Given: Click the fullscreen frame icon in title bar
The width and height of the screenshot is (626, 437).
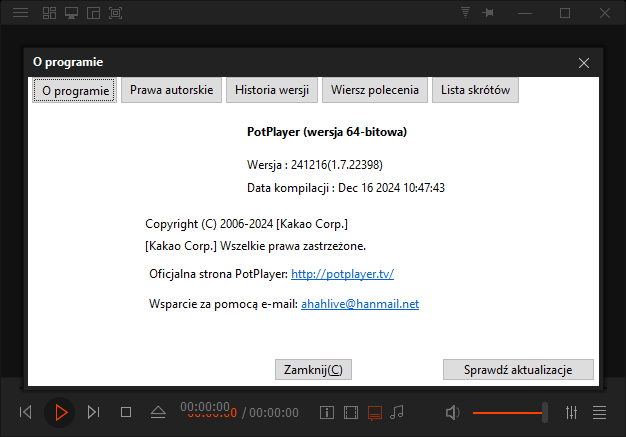Looking at the screenshot, I should point(115,13).
